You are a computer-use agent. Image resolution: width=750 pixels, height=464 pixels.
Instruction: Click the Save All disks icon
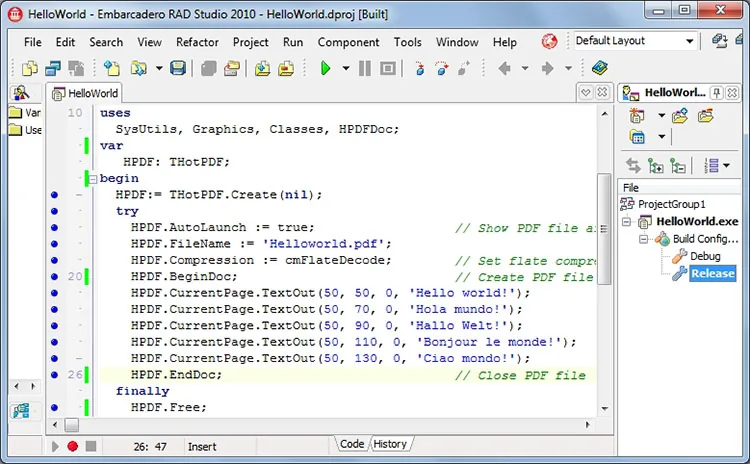pyautogui.click(x=178, y=68)
